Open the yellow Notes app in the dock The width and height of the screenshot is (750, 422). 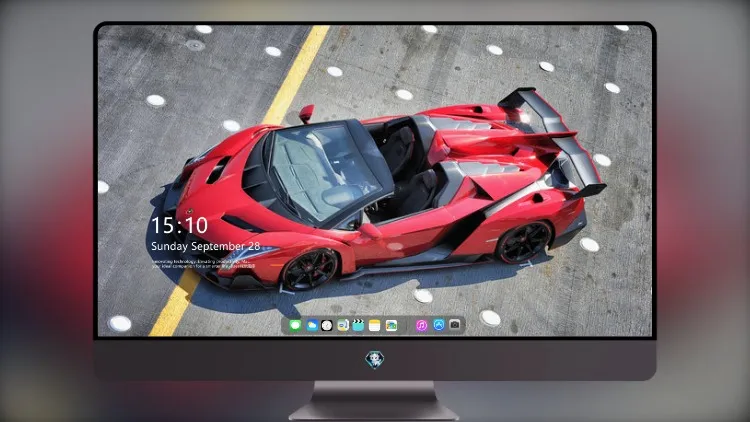tap(375, 325)
